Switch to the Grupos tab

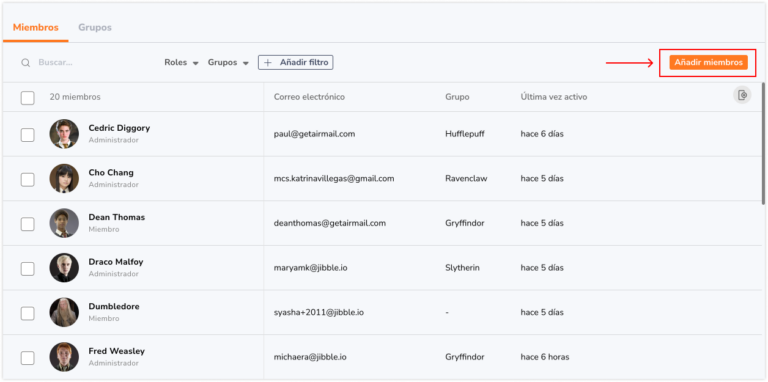click(x=95, y=27)
